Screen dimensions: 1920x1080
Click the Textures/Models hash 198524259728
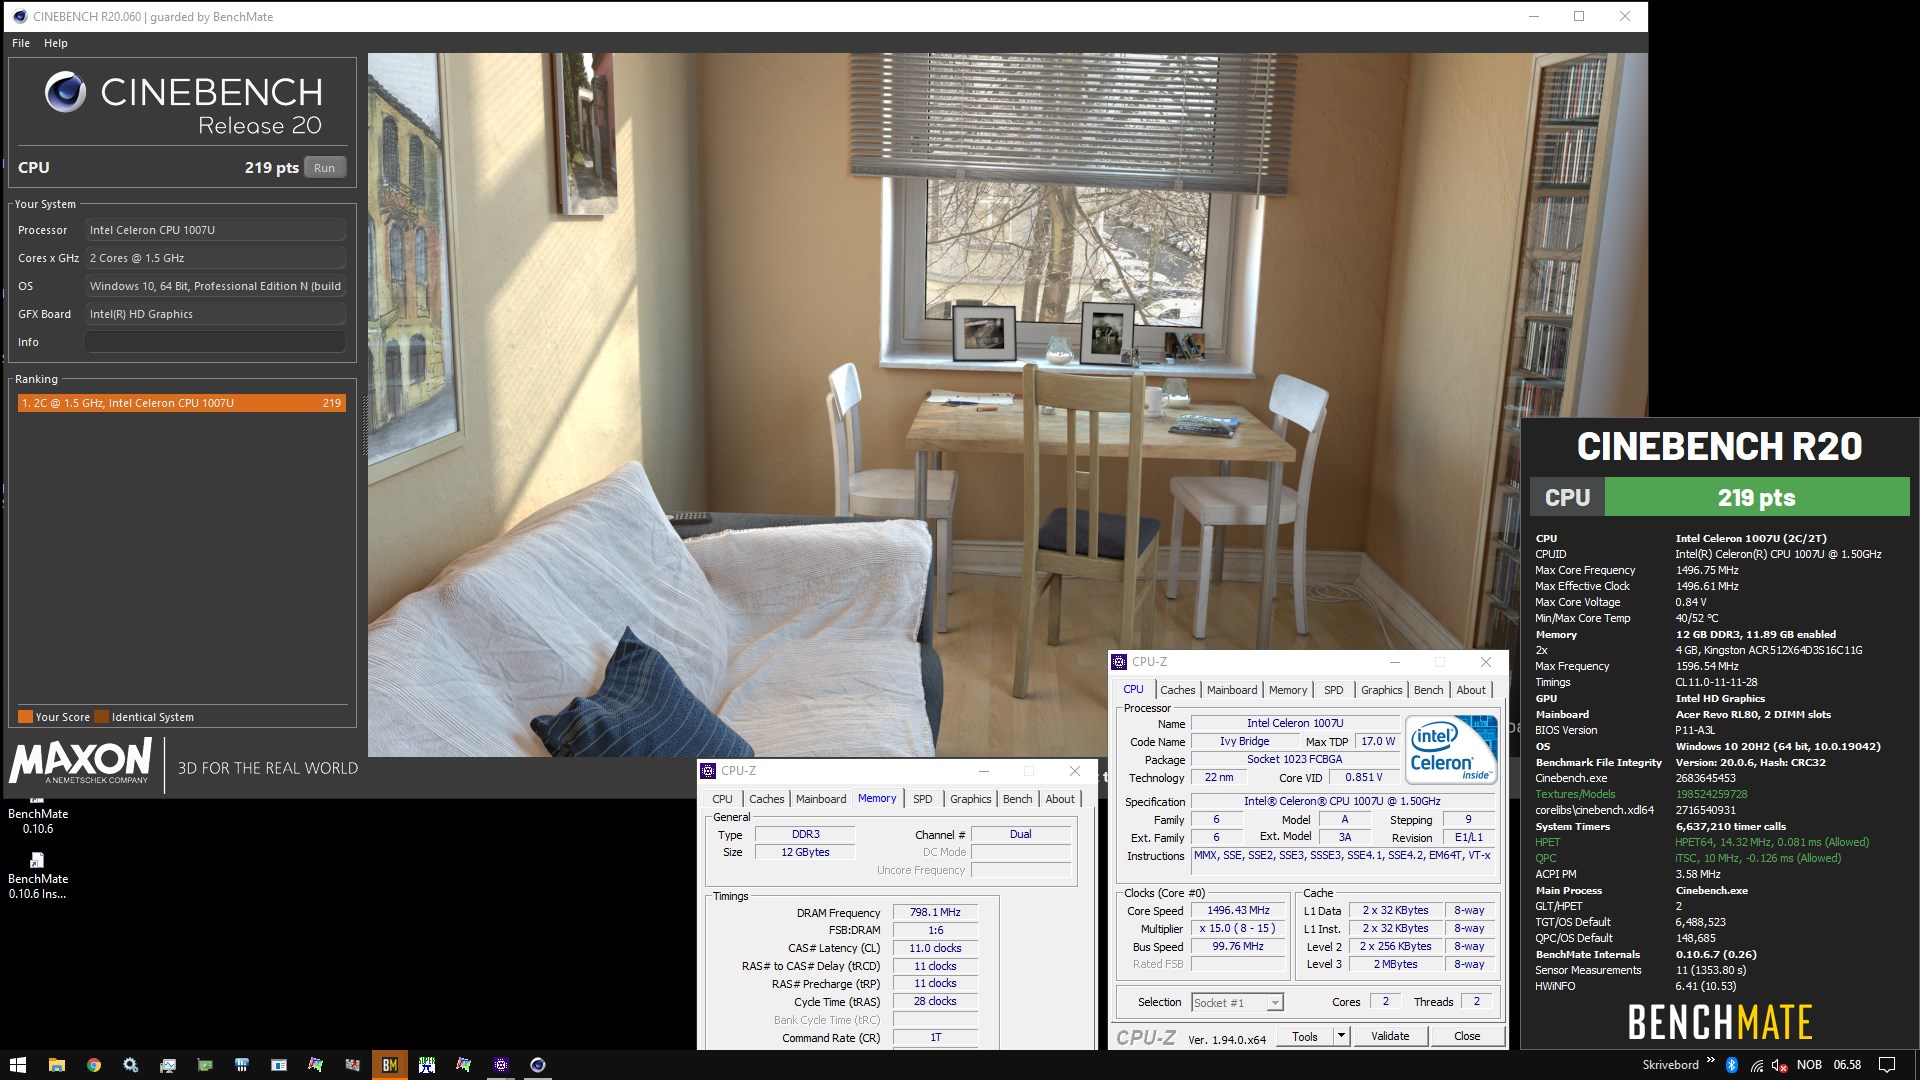1711,794
